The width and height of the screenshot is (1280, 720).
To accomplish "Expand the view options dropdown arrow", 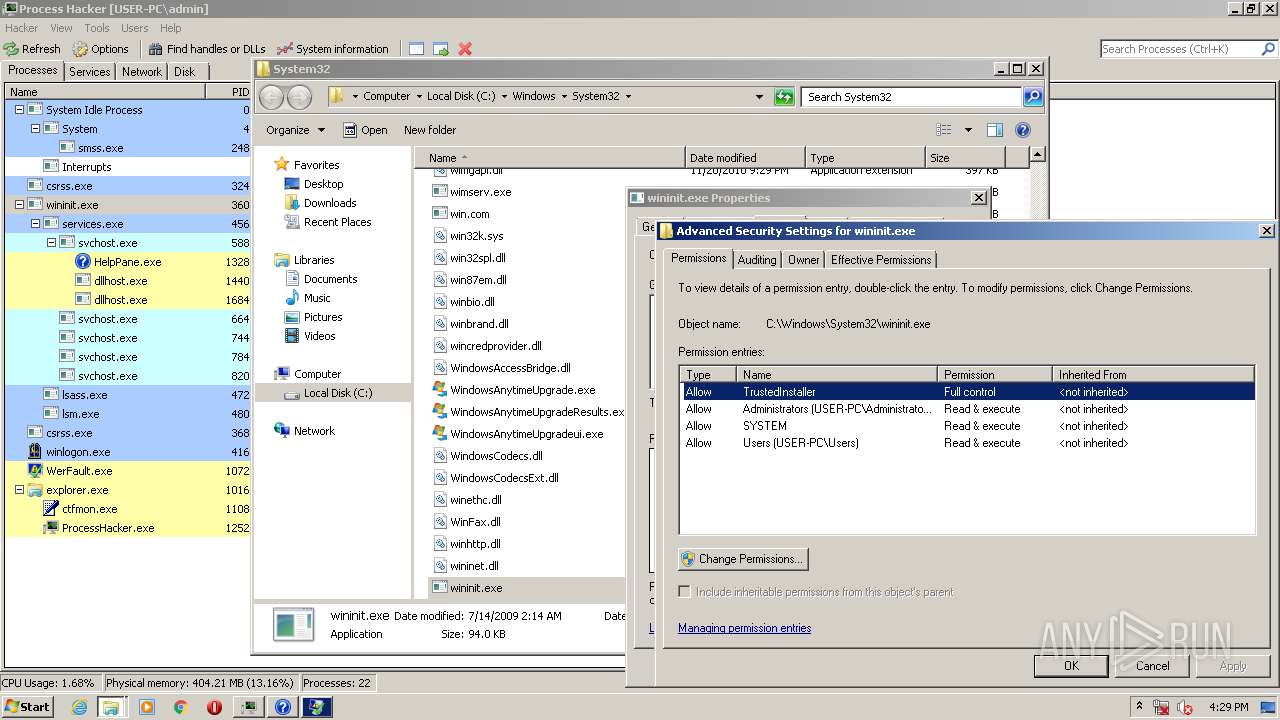I will [968, 130].
